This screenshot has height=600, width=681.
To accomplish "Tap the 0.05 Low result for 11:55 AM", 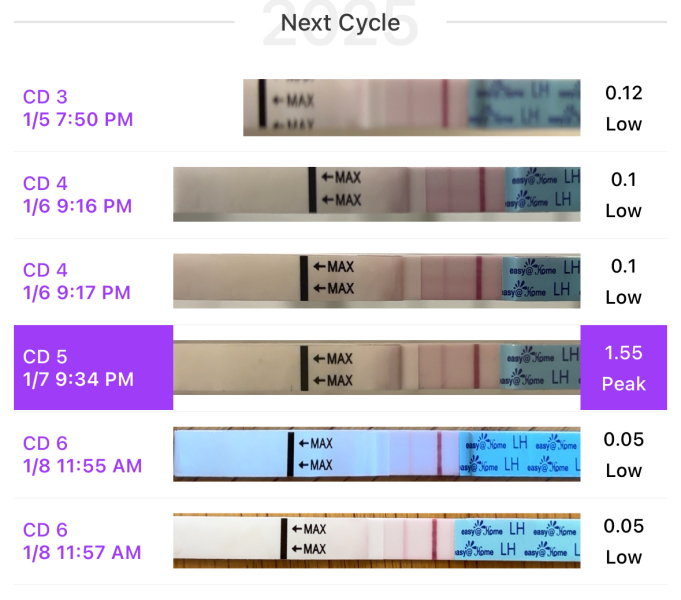I will pos(624,454).
